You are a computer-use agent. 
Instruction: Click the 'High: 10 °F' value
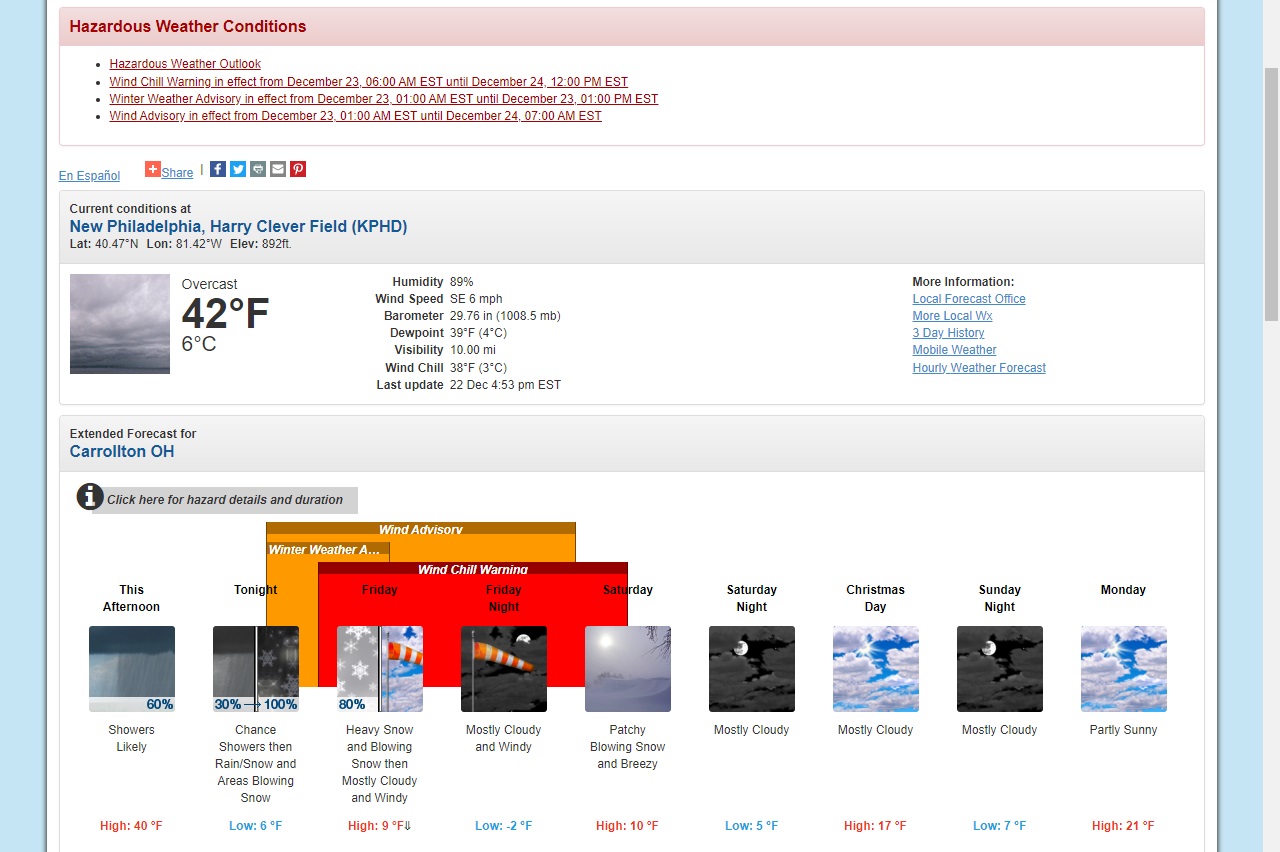(627, 826)
